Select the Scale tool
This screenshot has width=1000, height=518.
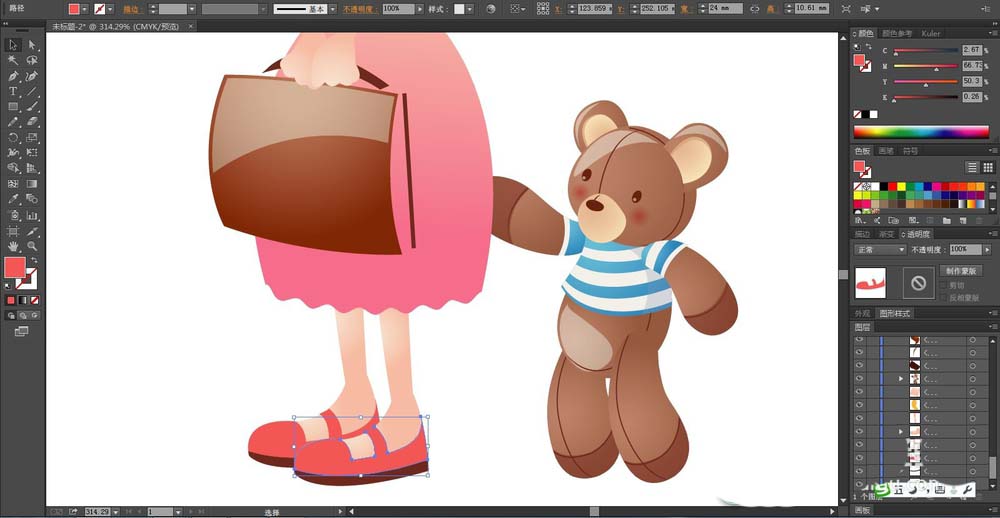point(32,137)
